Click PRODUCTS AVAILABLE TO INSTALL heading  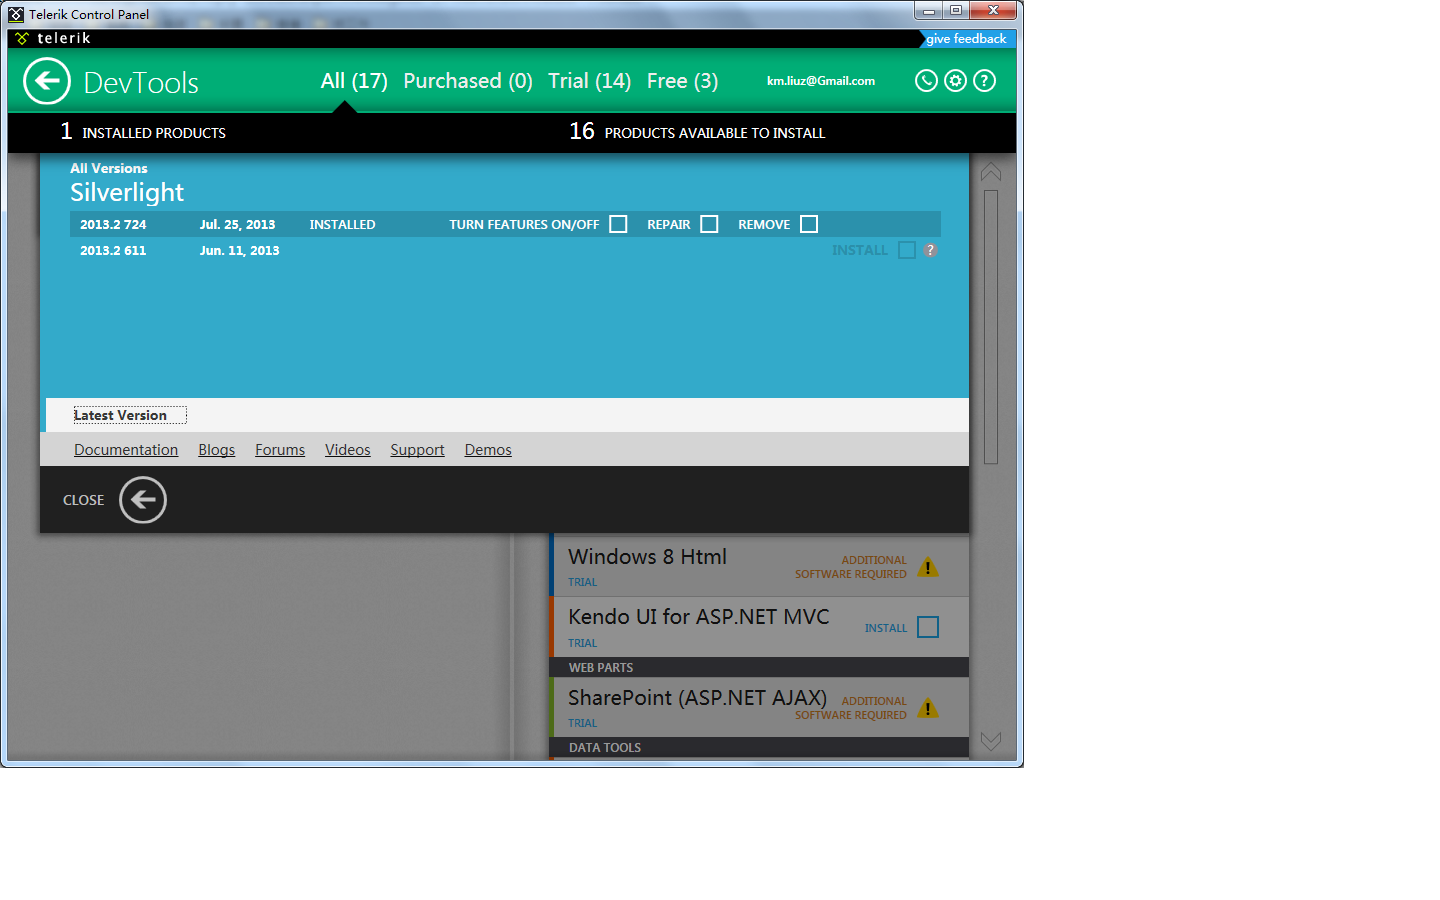point(715,133)
